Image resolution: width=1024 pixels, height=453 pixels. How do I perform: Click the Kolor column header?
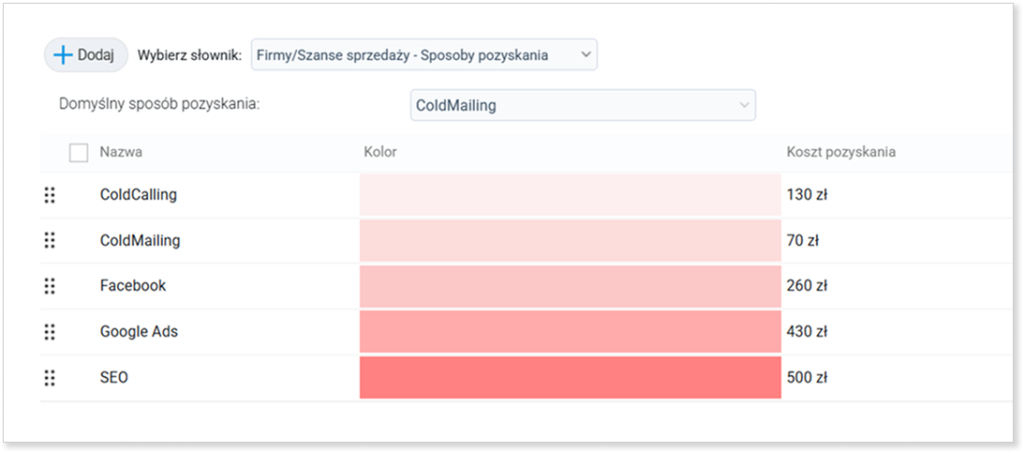pyautogui.click(x=380, y=152)
